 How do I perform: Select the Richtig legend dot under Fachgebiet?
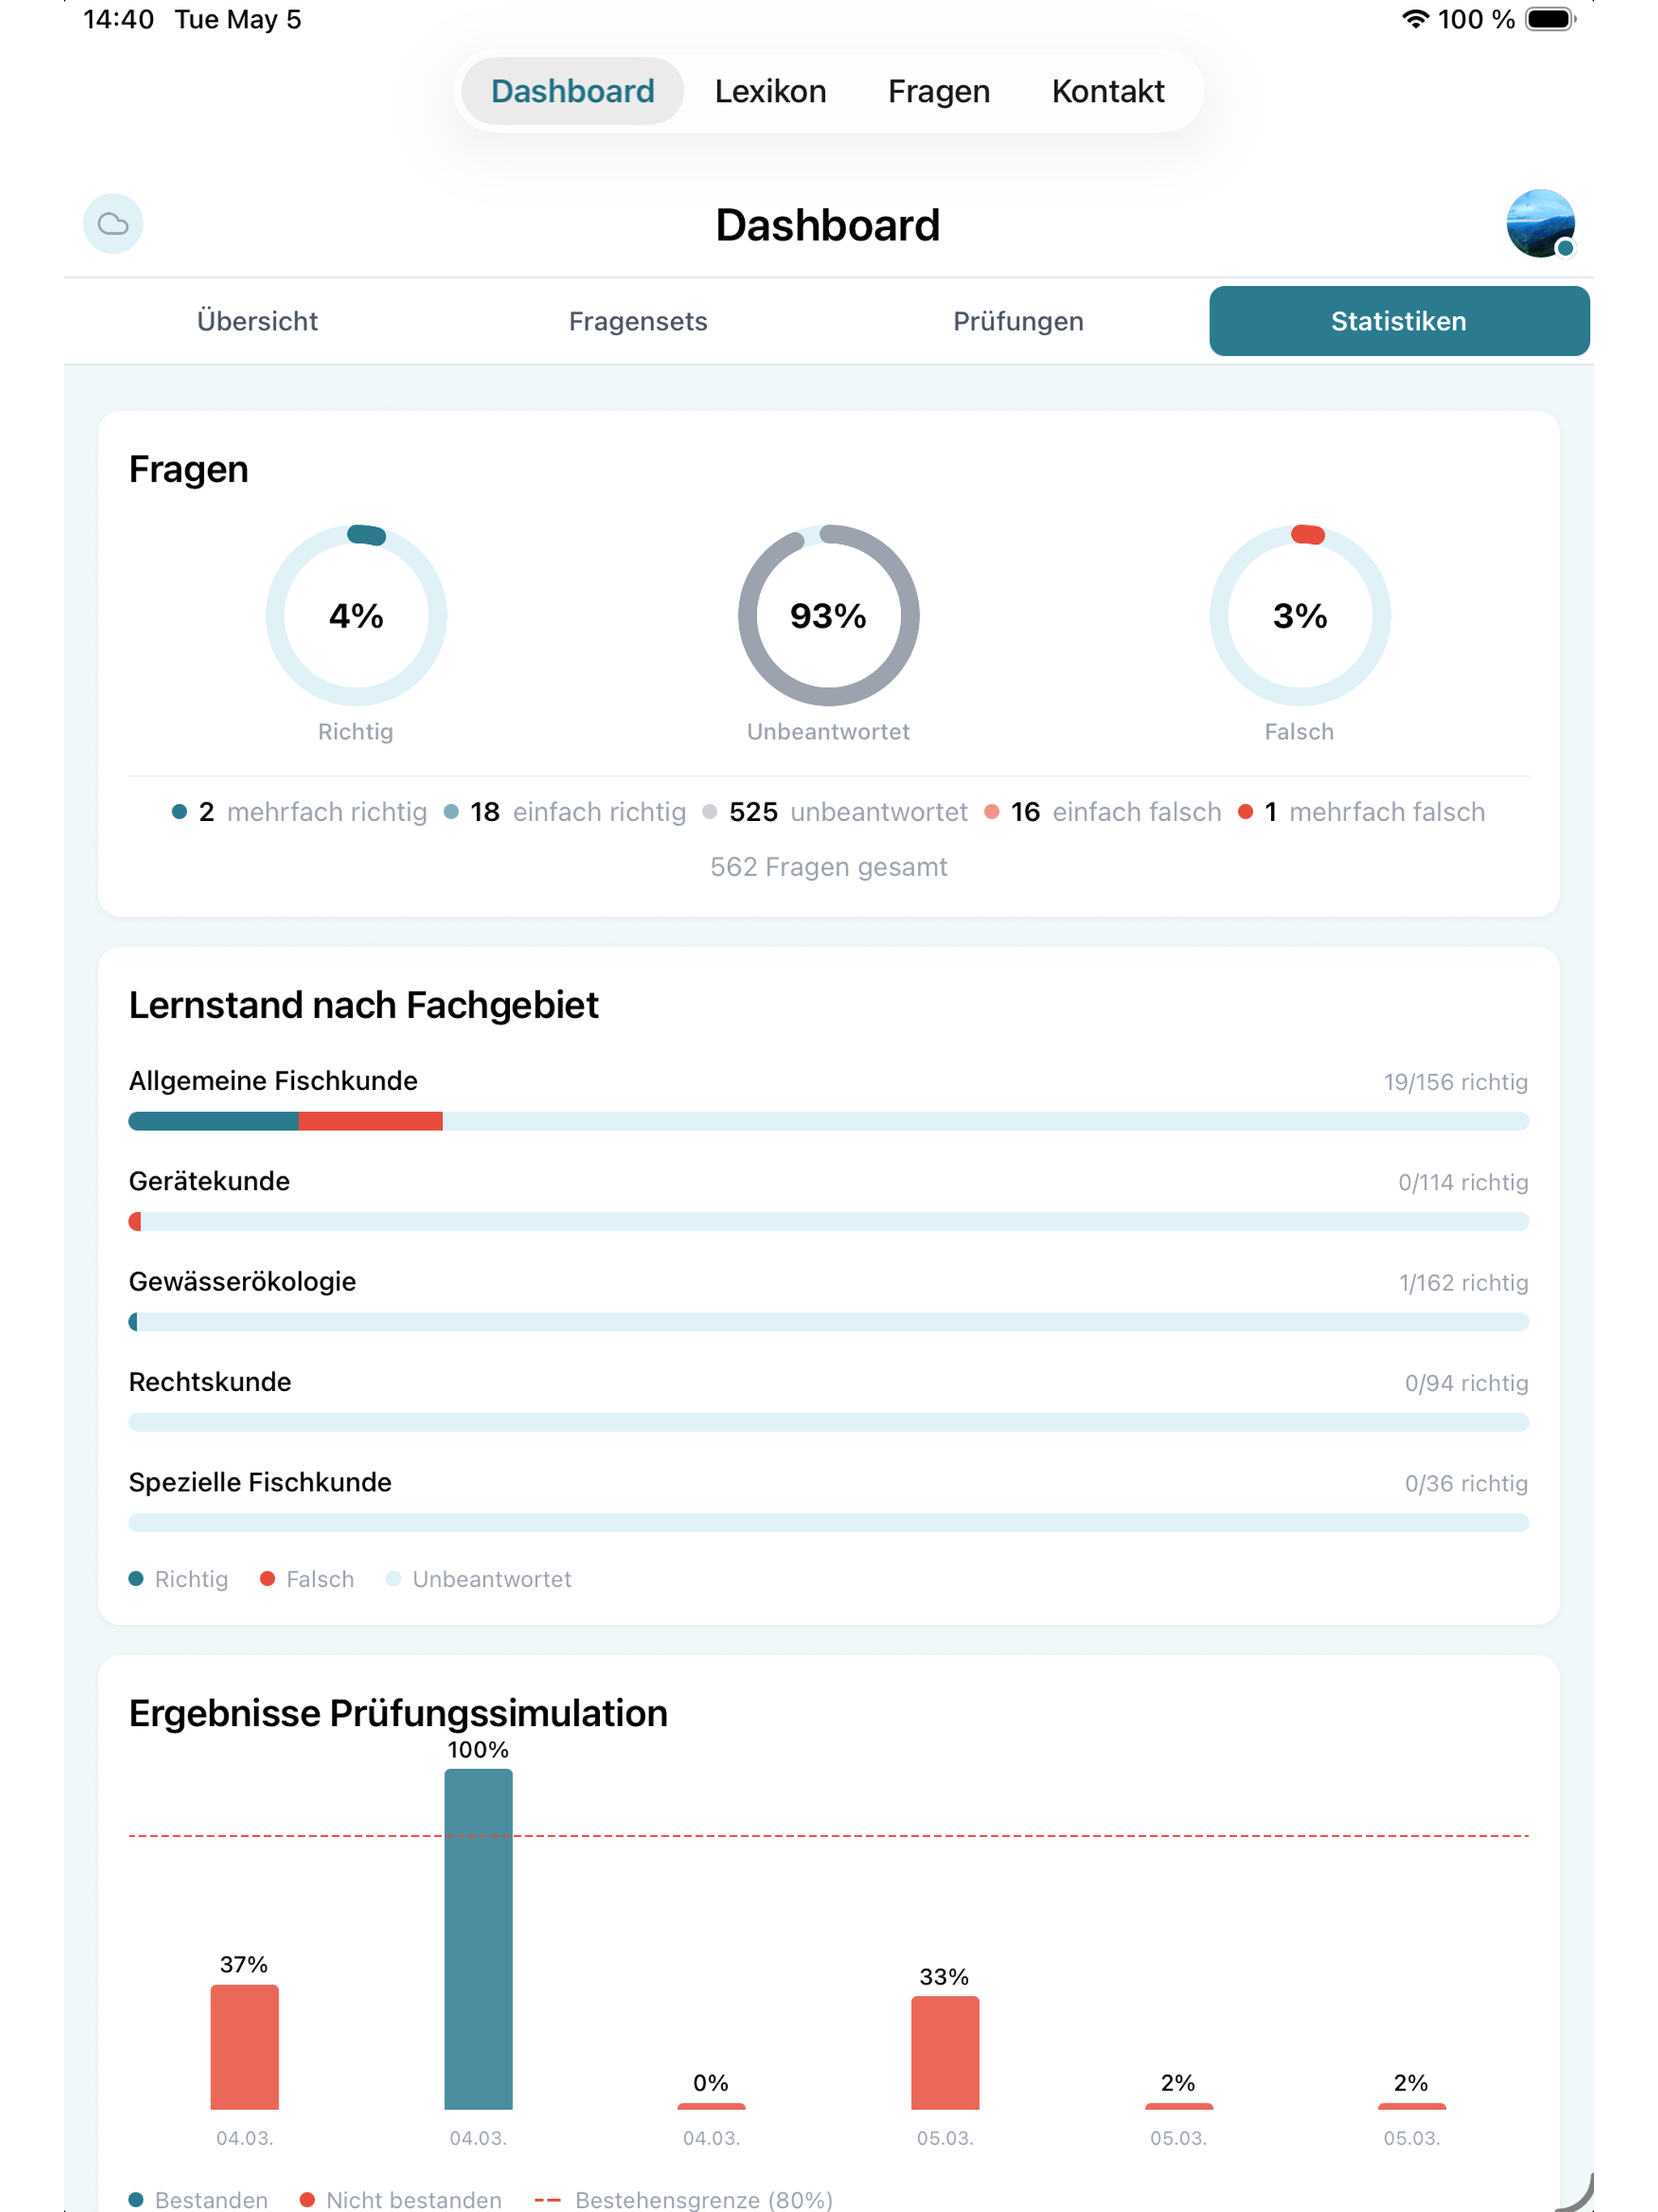(136, 1579)
